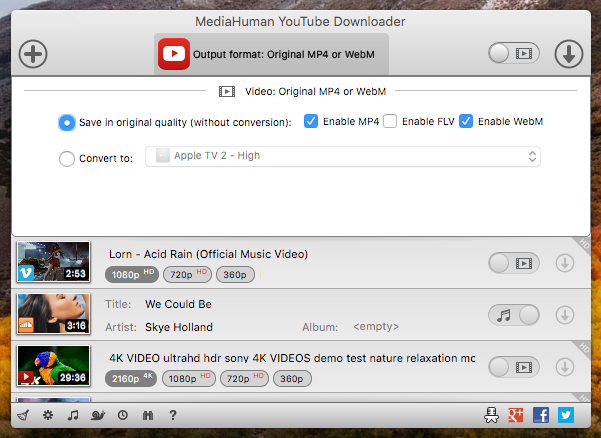Click the We Could Be track thumbnail

tap(54, 314)
